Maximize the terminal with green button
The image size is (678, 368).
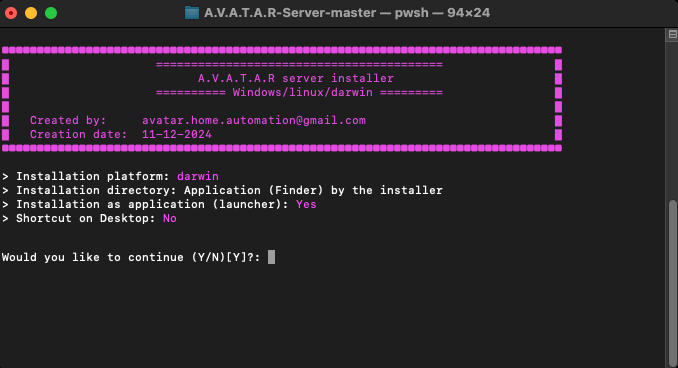(x=51, y=13)
